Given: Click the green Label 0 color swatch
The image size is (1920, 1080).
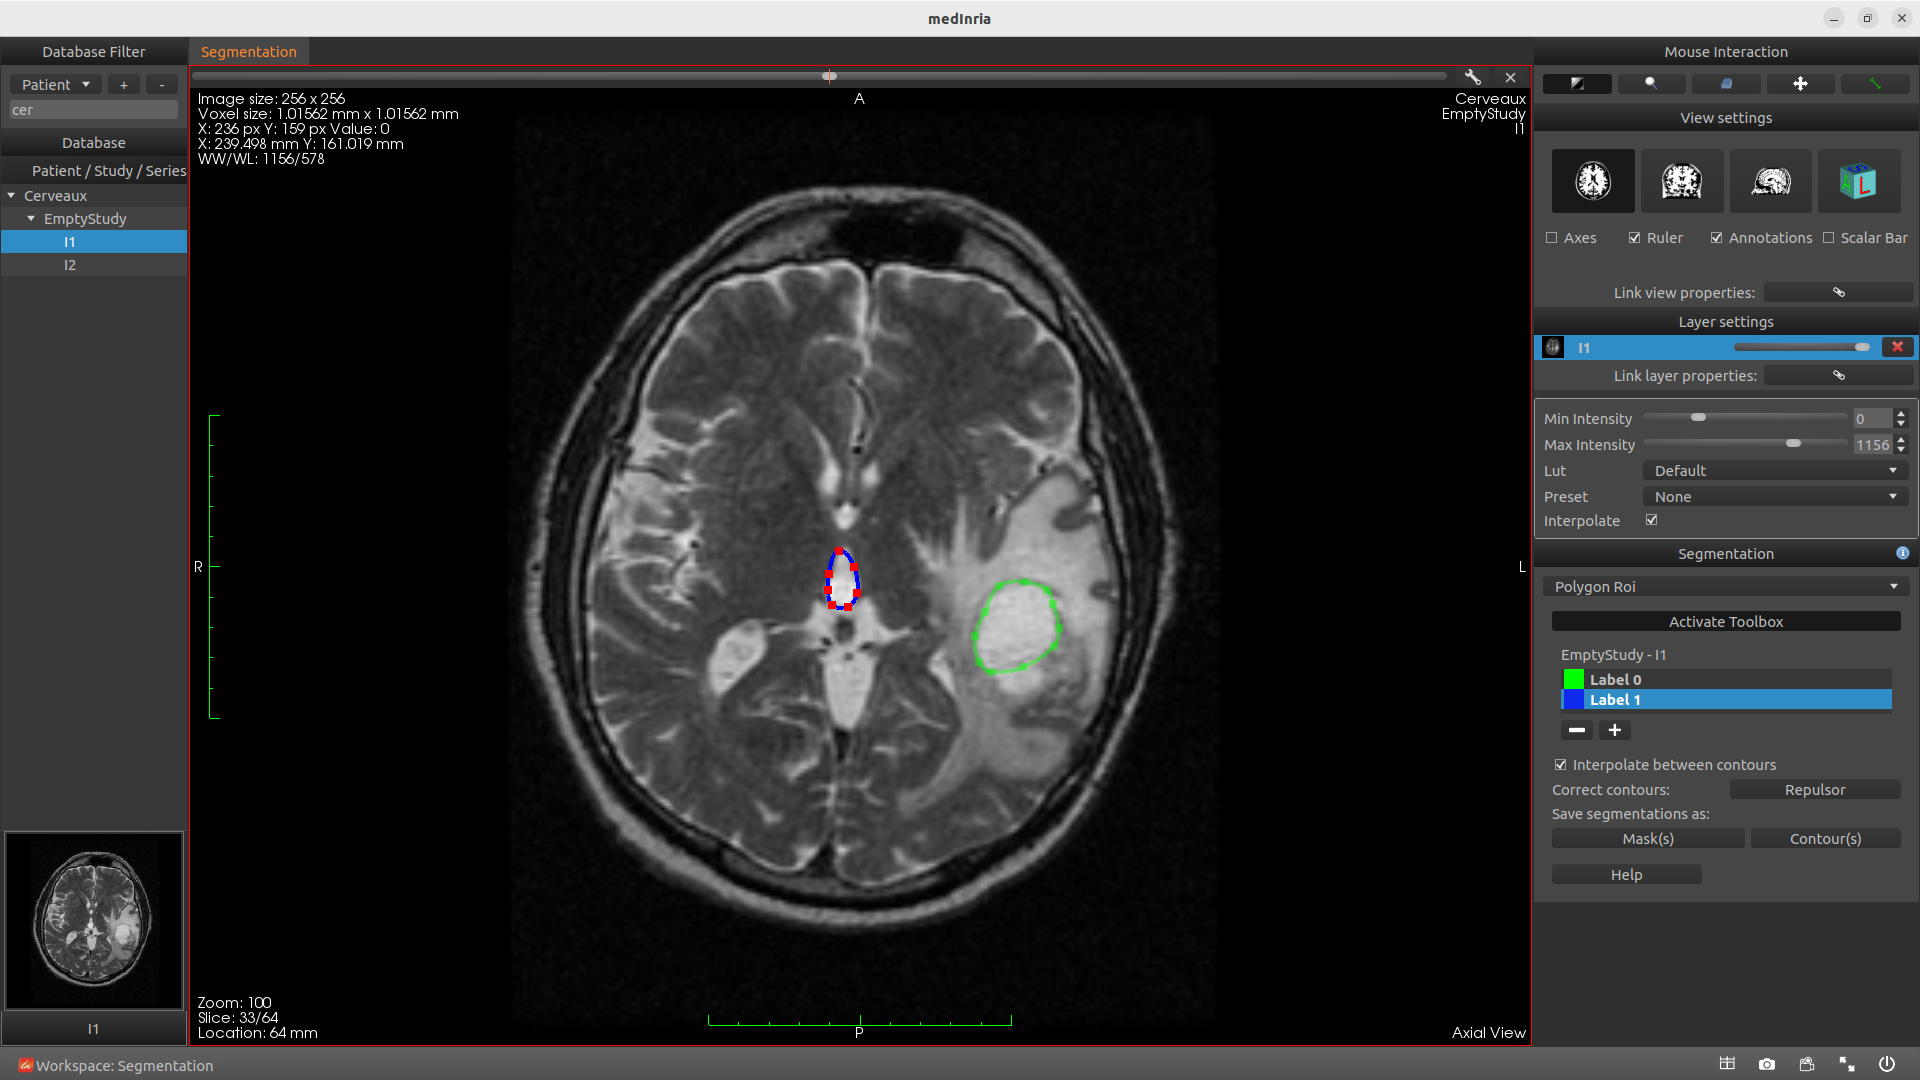Looking at the screenshot, I should coord(1573,679).
